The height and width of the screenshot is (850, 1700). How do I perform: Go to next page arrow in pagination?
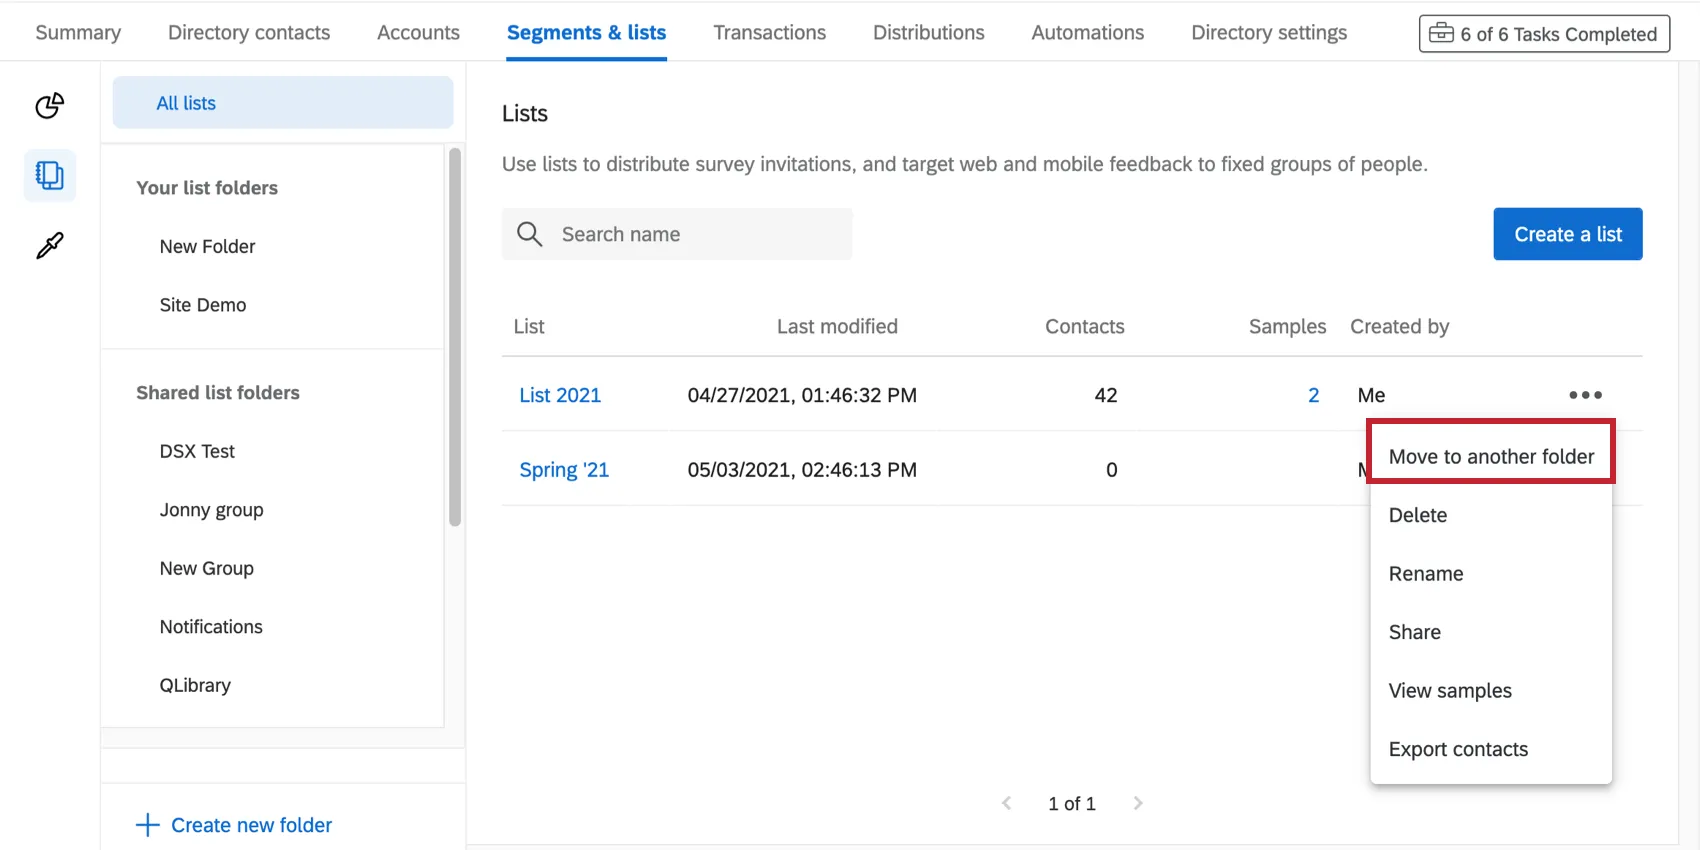pos(1138,803)
